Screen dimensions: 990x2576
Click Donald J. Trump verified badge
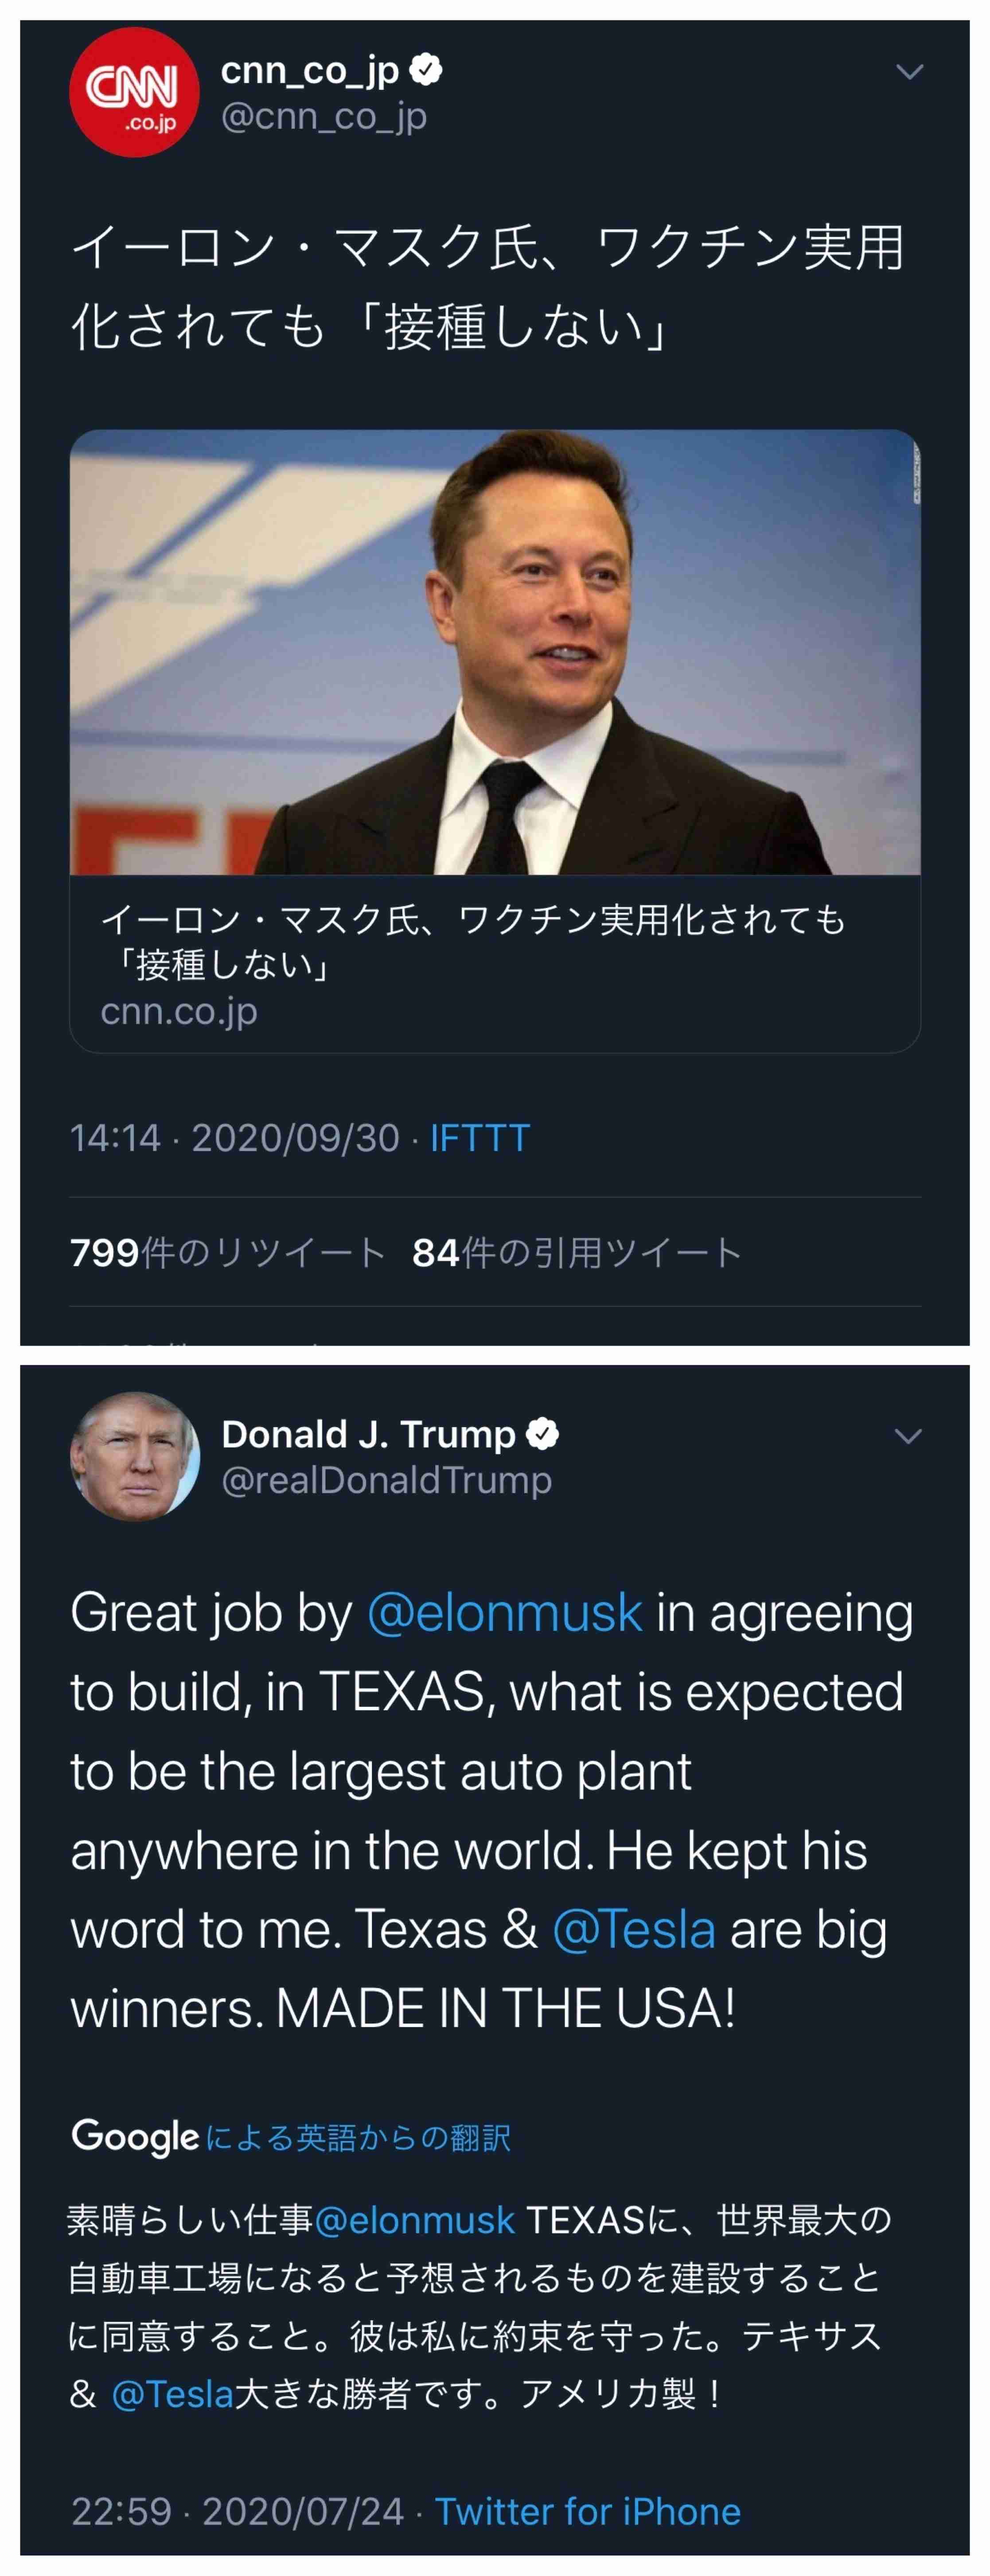542,1434
